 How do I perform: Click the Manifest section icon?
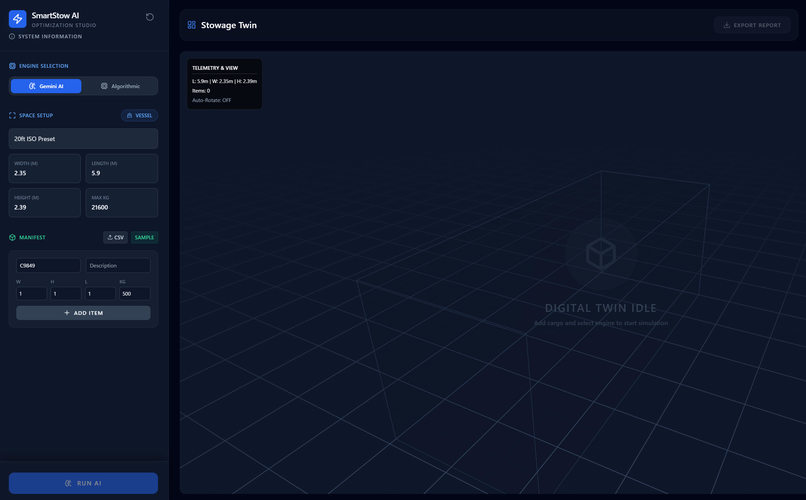pyautogui.click(x=12, y=237)
